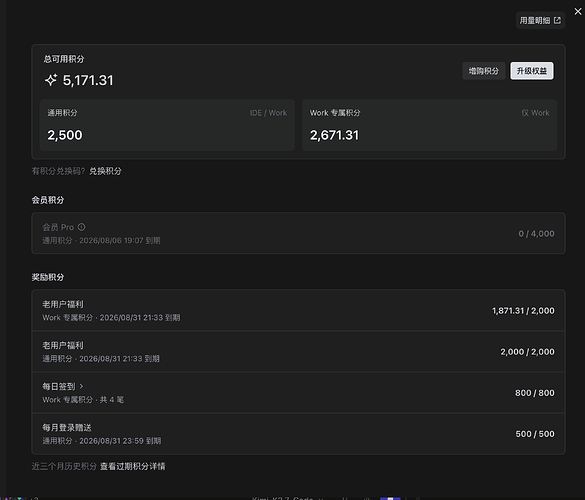
Task: Close the credits dialog with X
Action: coord(578,12)
